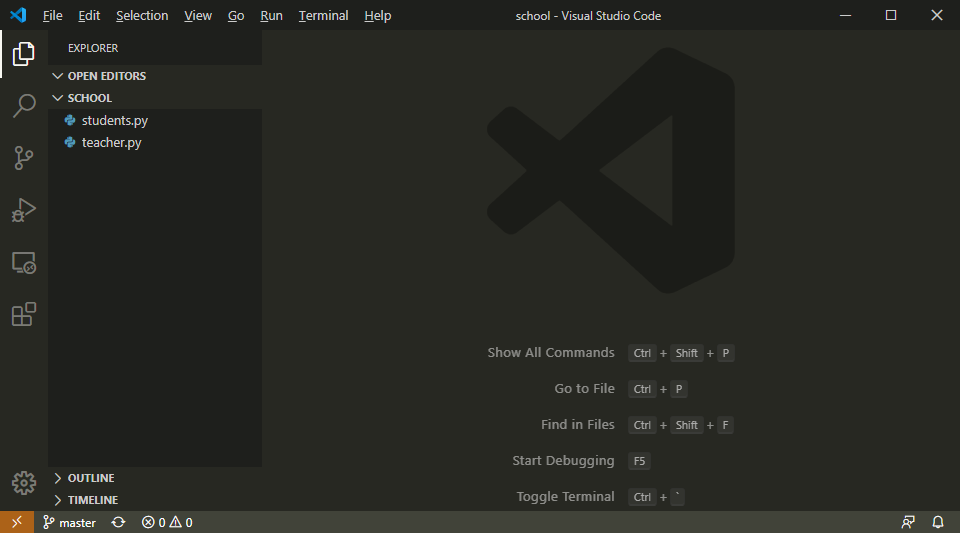Viewport: 960px width, 533px height.
Task: Open remote window indicator in status bar
Action: coord(17,522)
